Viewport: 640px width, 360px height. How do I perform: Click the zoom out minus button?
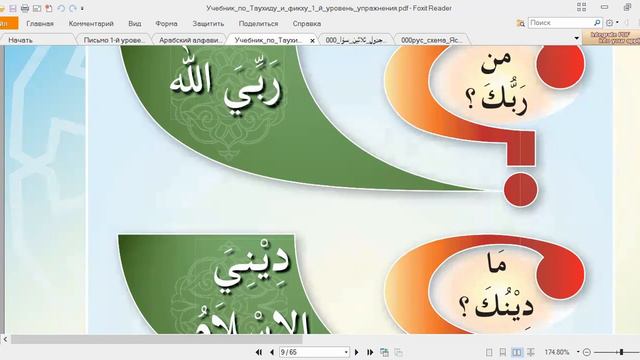(x=587, y=352)
